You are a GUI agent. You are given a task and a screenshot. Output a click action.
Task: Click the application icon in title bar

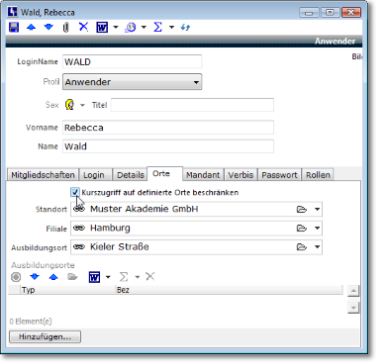tap(13, 12)
